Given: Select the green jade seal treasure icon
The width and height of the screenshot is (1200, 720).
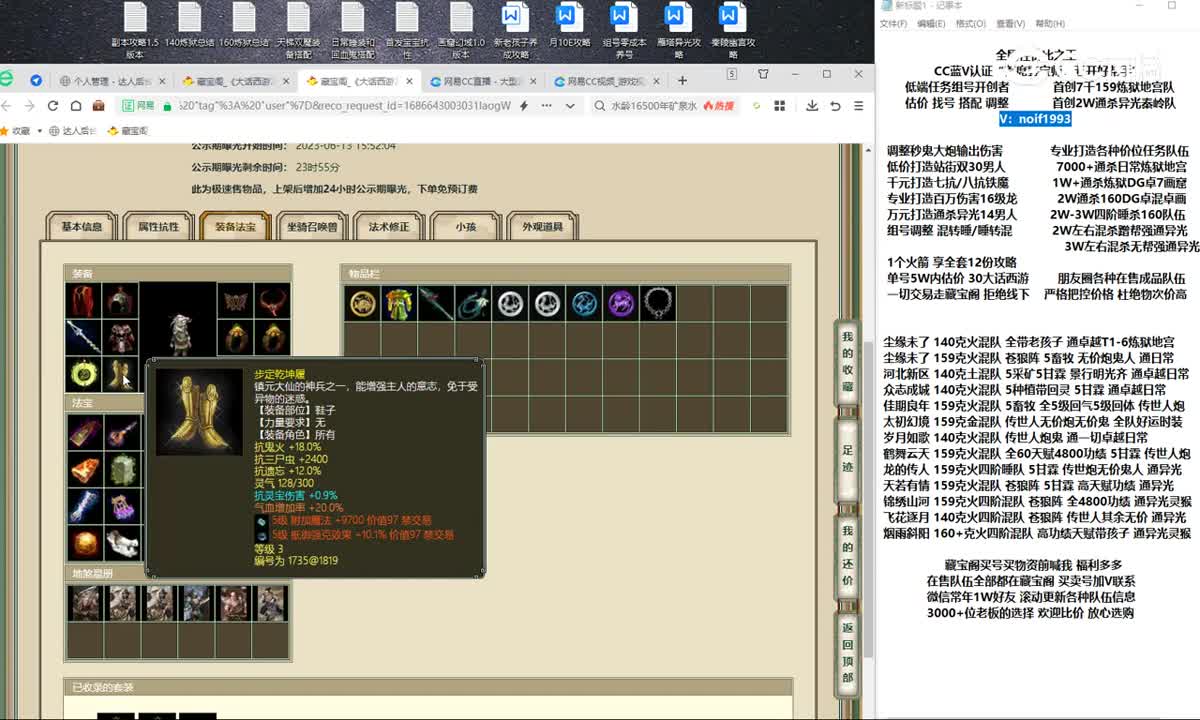Looking at the screenshot, I should tap(122, 469).
